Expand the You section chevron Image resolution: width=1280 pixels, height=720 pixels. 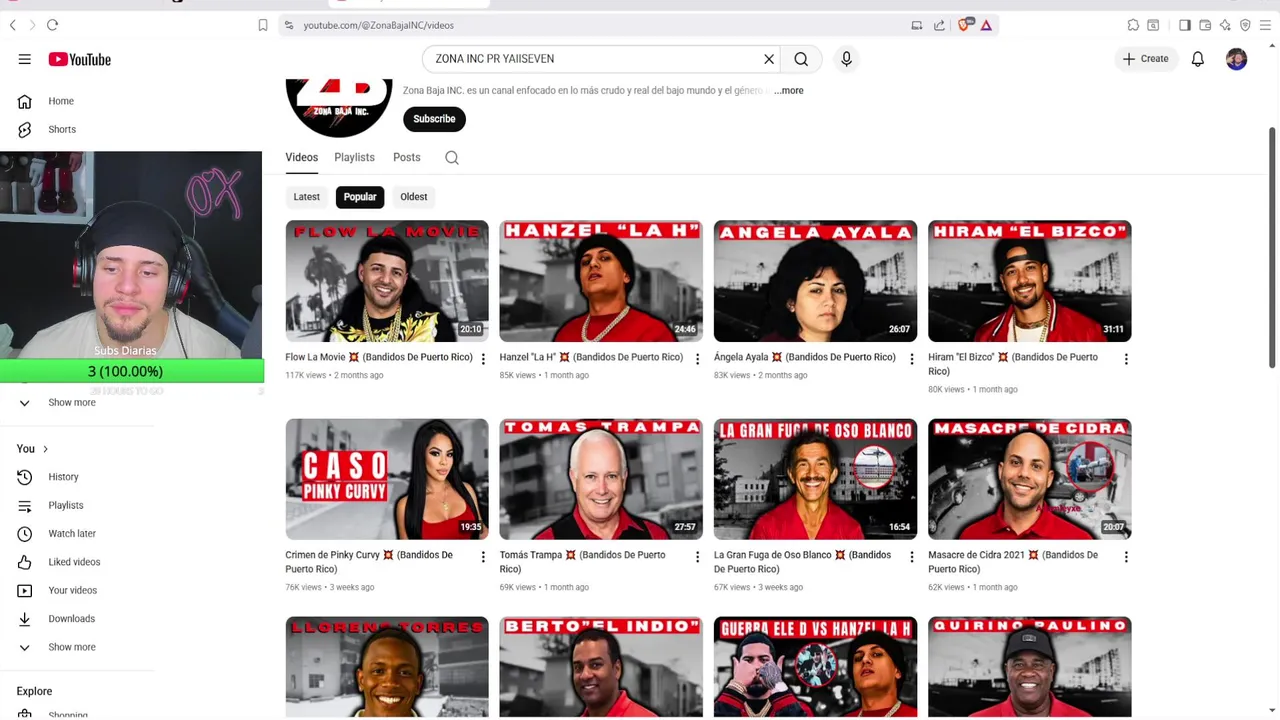pyautogui.click(x=45, y=449)
